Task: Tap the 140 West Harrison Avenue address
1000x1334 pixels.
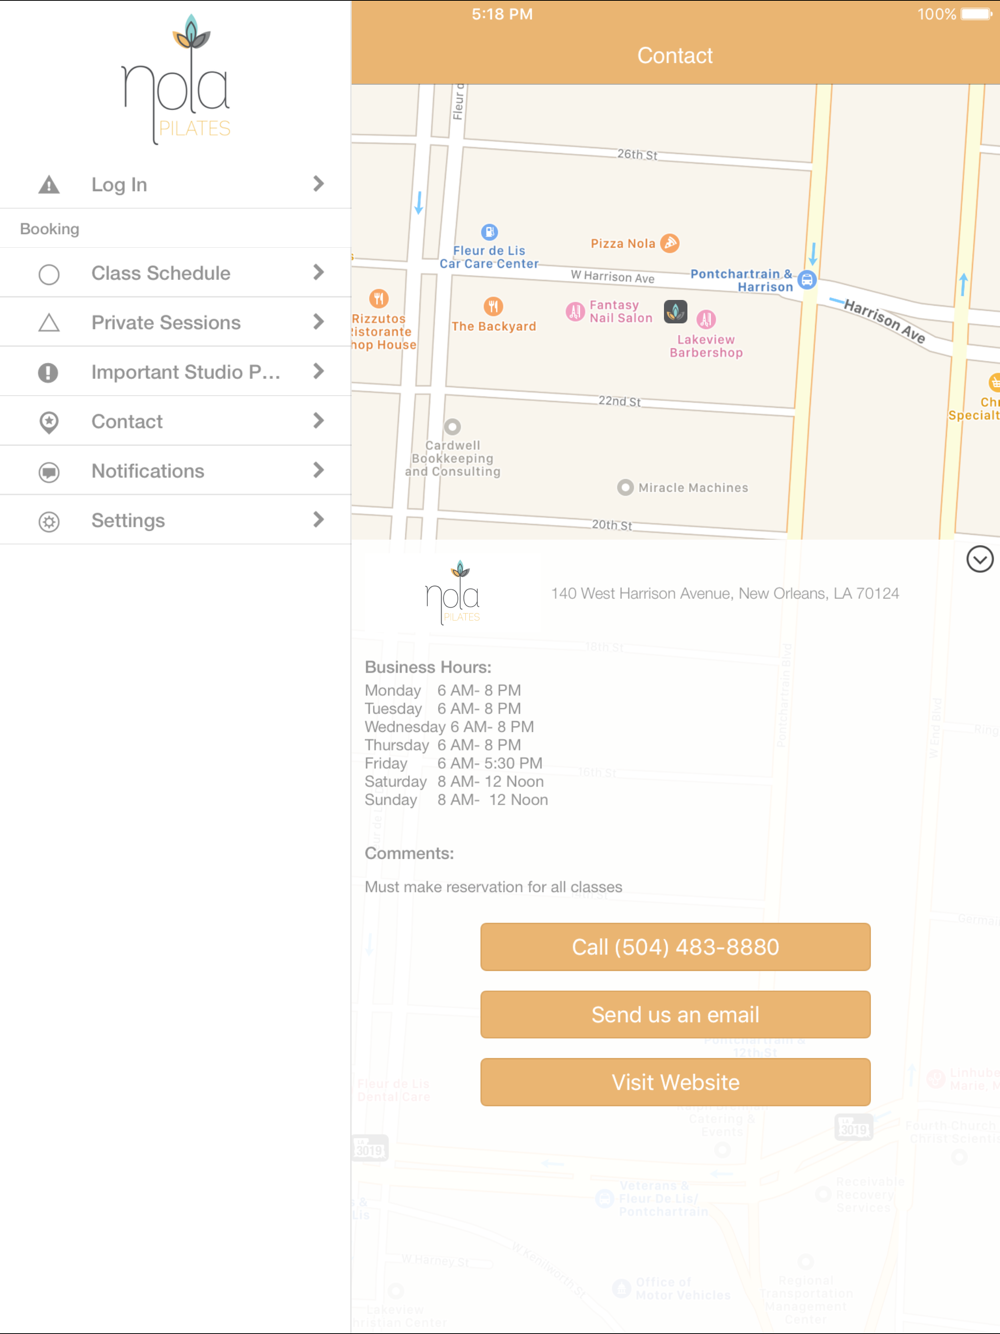Action: tap(725, 594)
